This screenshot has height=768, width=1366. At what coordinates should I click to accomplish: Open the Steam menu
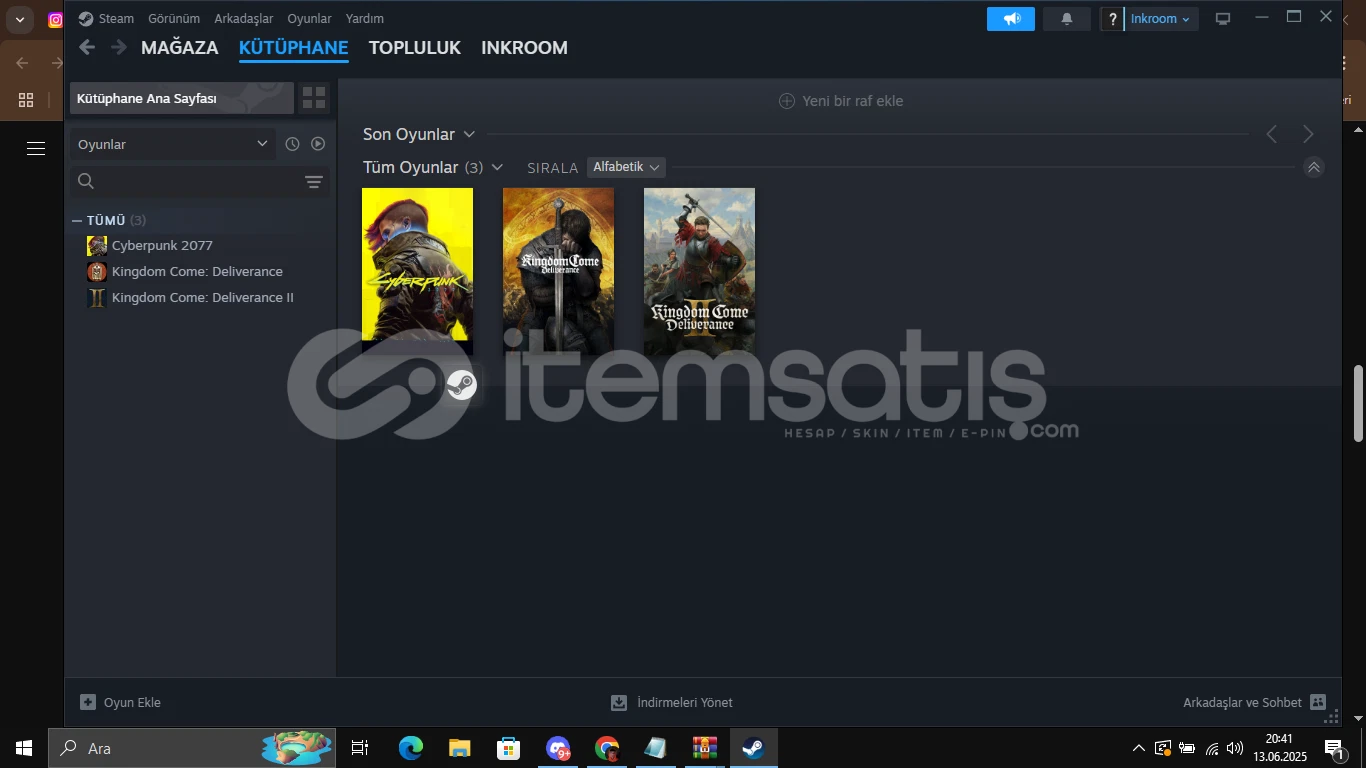tap(116, 19)
